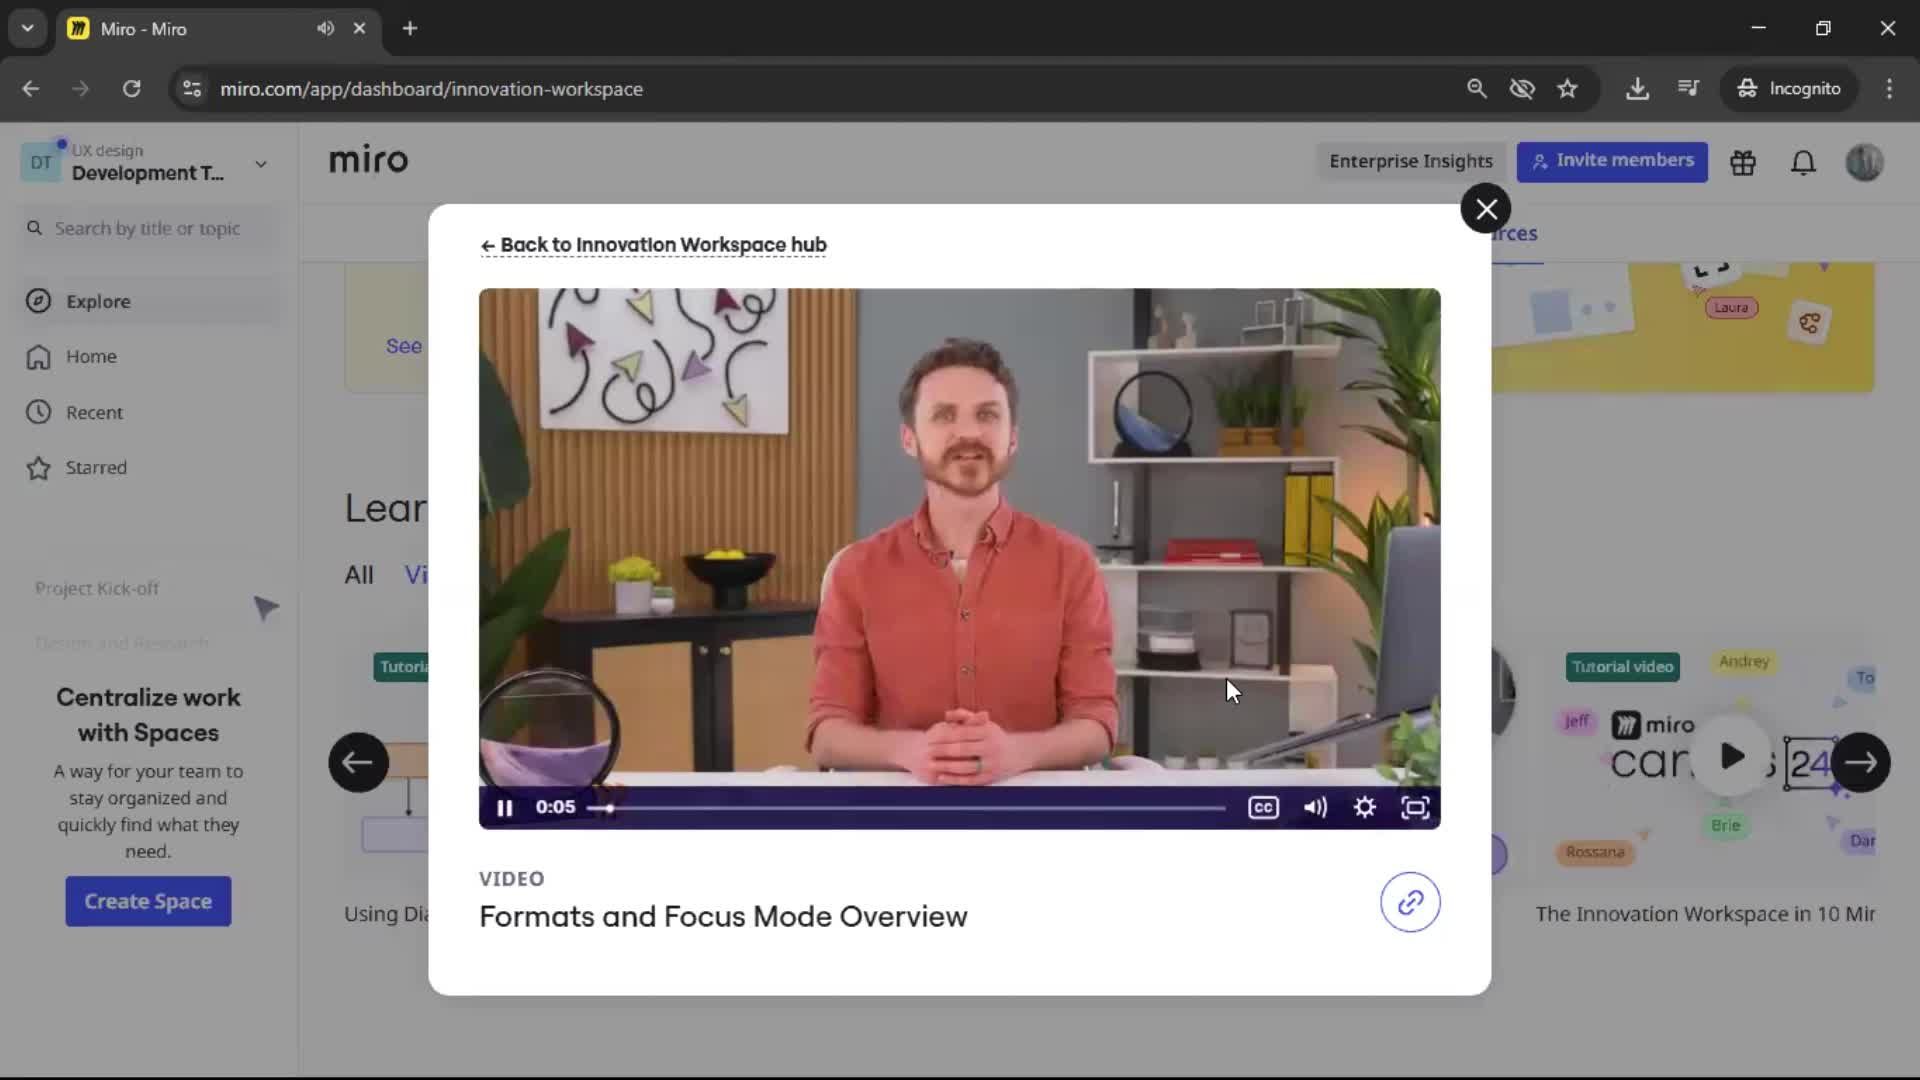
Task: Open the browser zoom icon
Action: coord(1476,89)
